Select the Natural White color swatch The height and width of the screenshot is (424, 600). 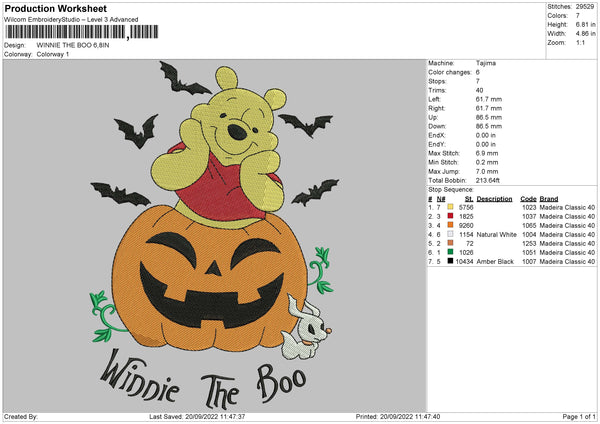450,234
